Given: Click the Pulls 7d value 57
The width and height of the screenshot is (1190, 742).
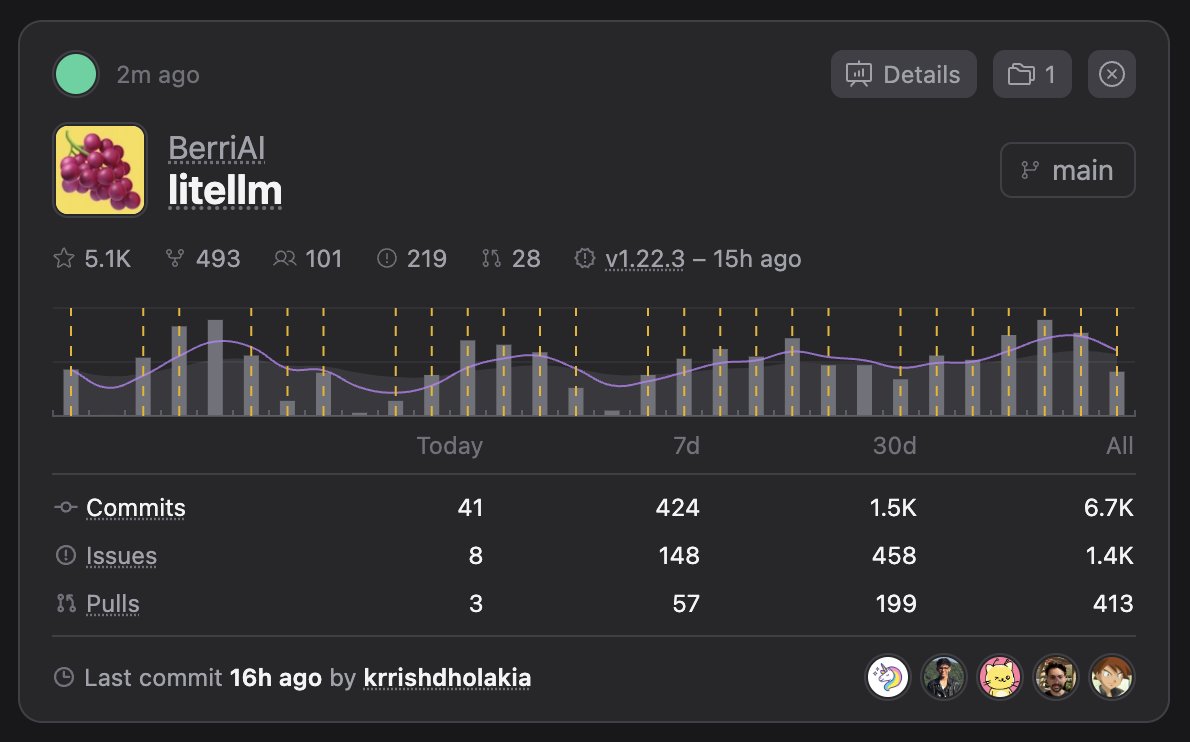Looking at the screenshot, I should [686, 604].
